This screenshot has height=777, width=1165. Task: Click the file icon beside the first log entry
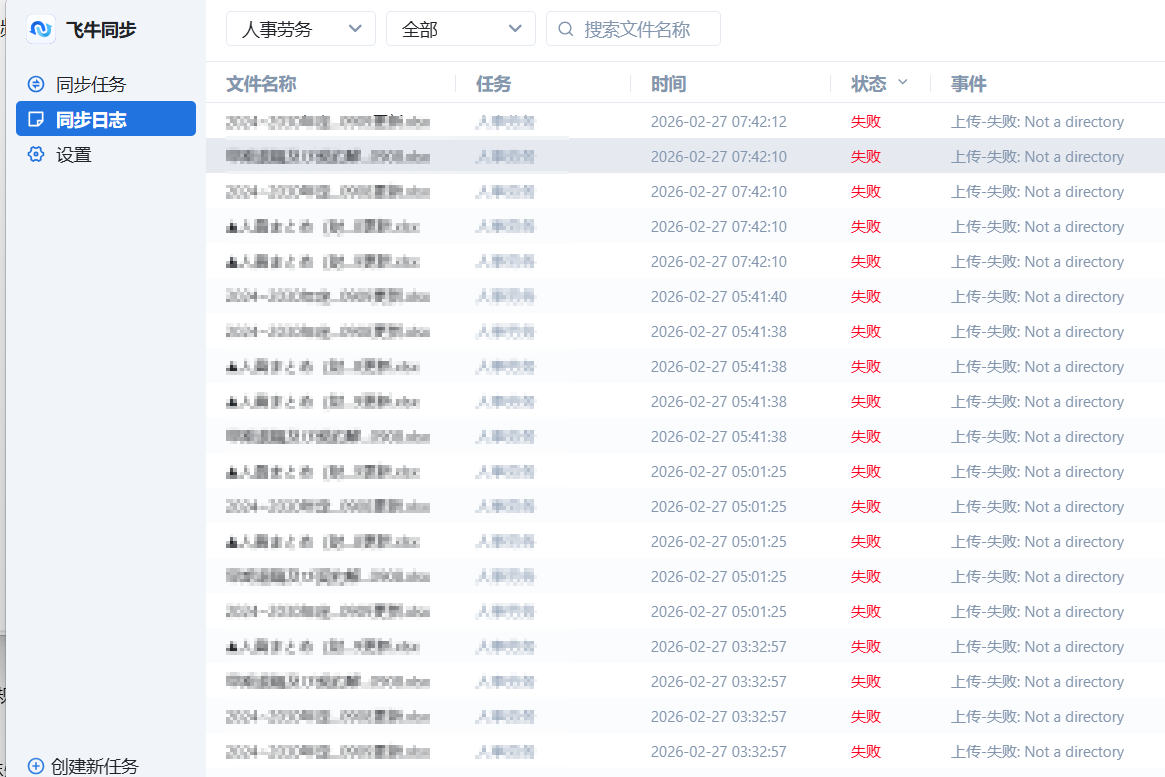pyautogui.click(x=229, y=121)
